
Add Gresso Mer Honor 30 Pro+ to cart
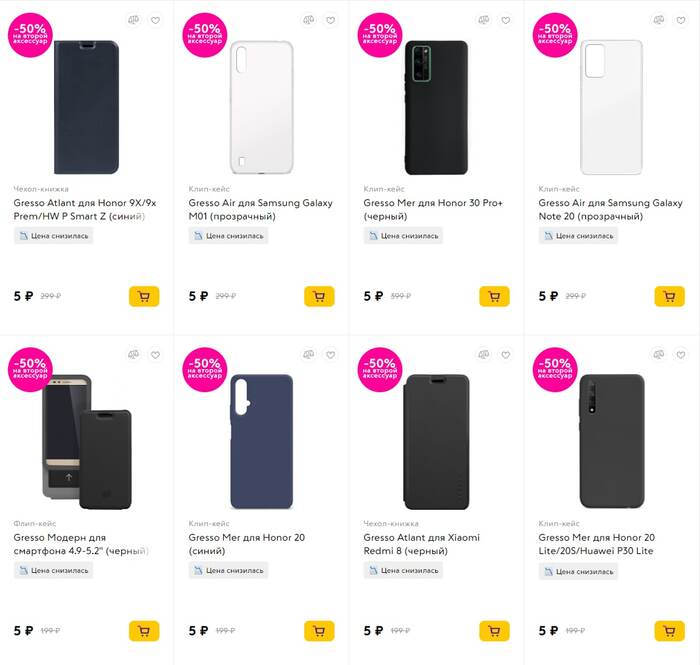[494, 297]
